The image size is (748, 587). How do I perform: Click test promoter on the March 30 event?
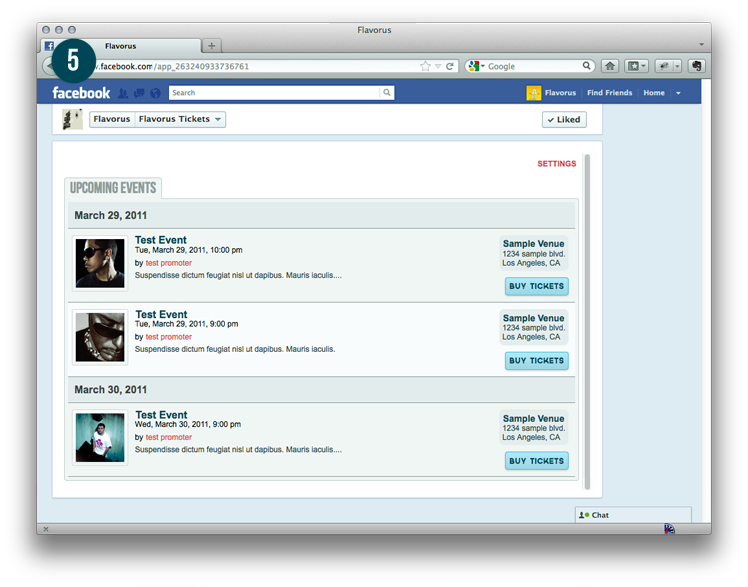click(x=169, y=437)
